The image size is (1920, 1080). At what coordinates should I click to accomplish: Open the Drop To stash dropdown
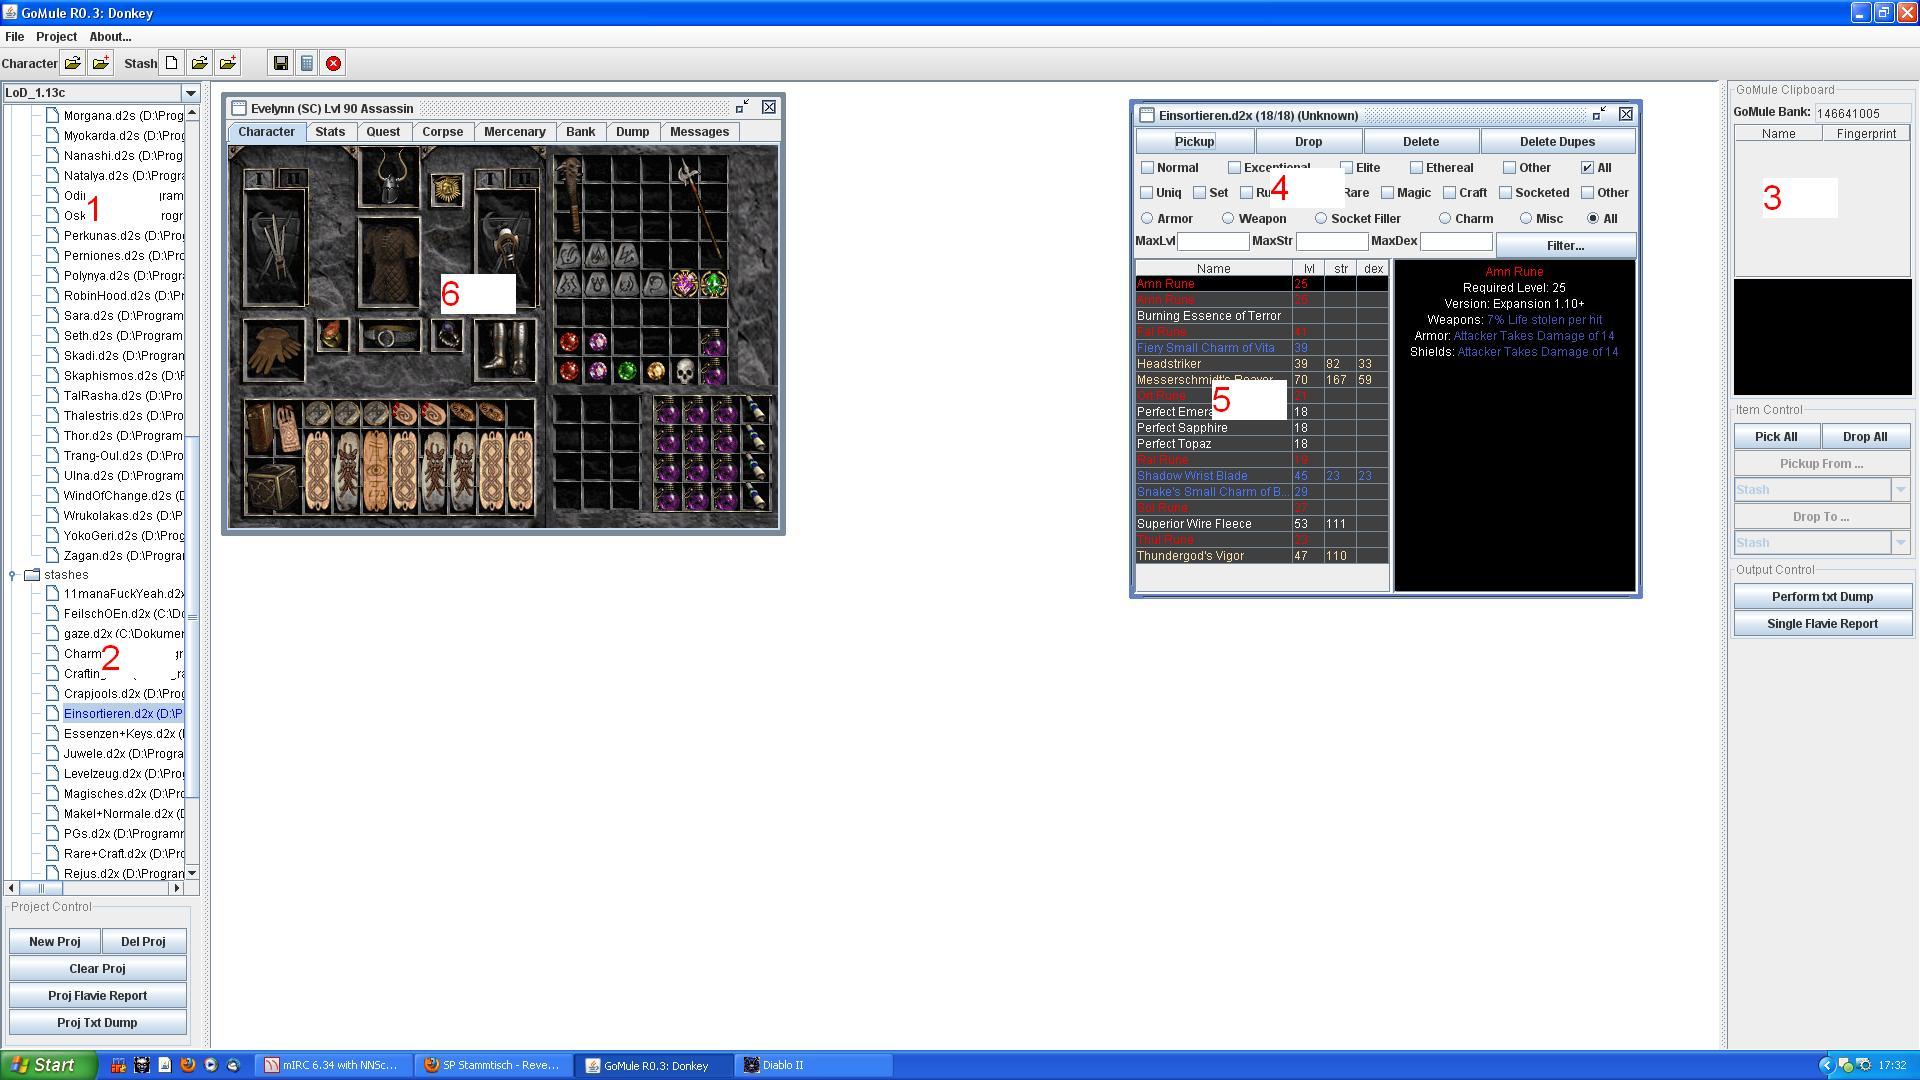[x=1901, y=543]
